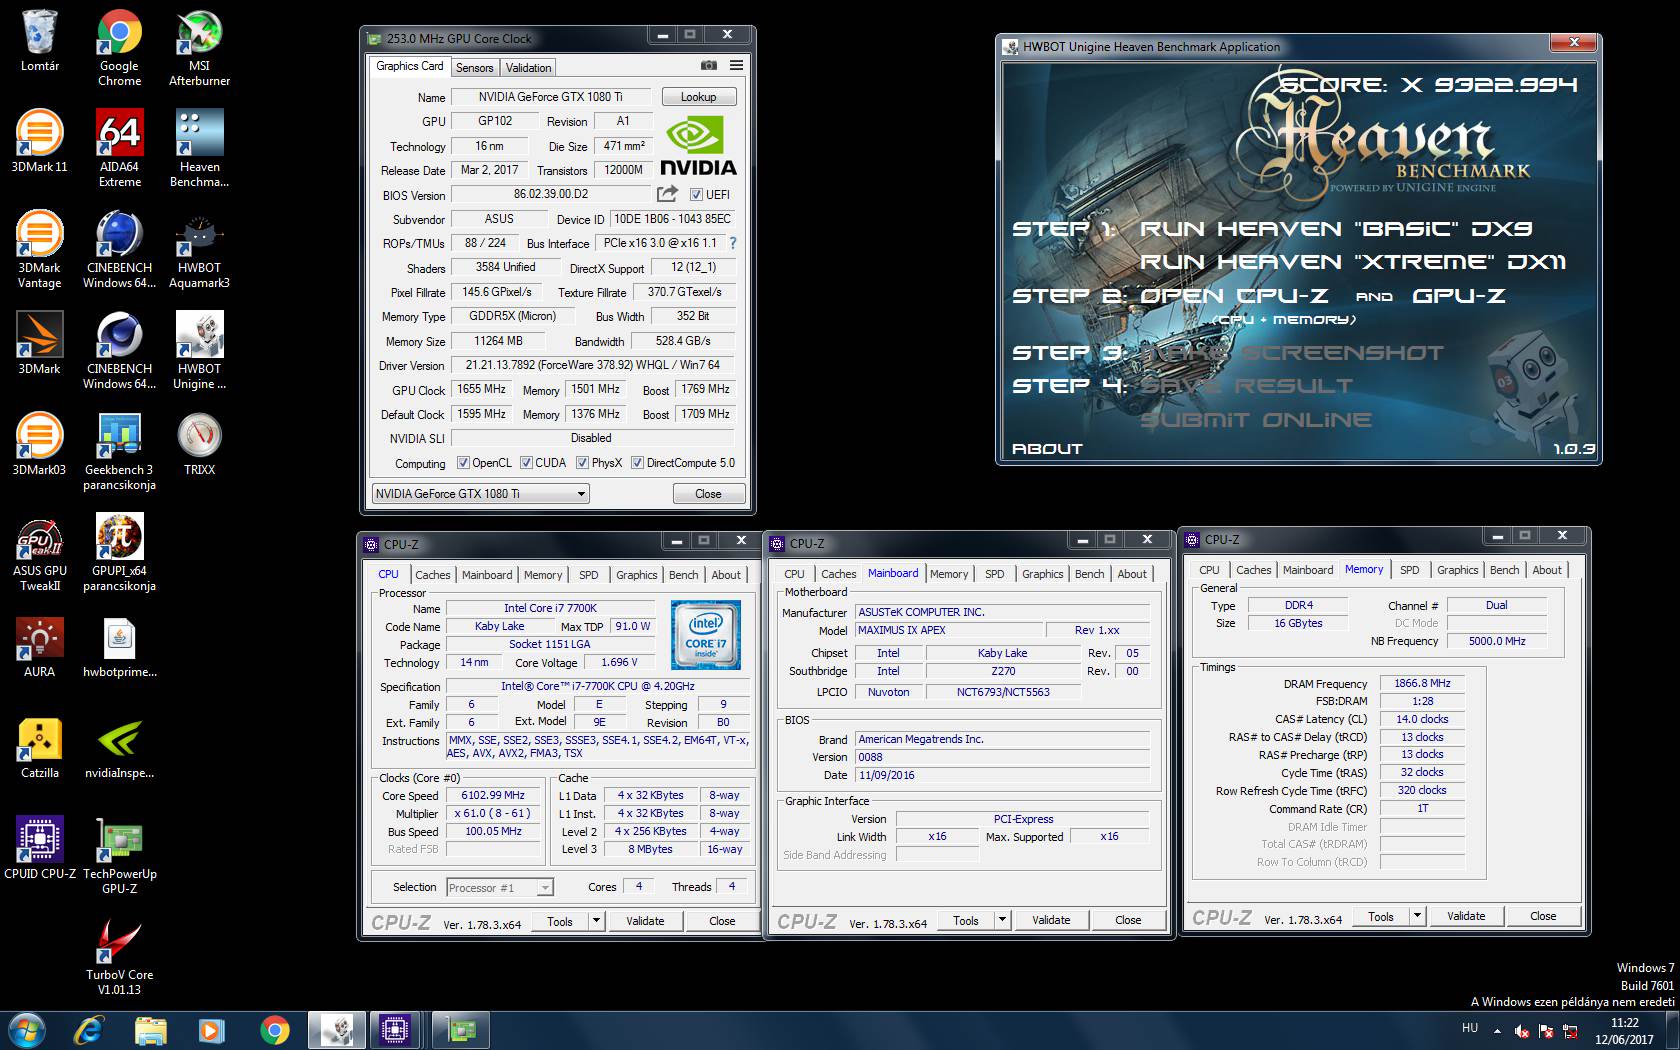The image size is (1680, 1050).
Task: Open 3DMark03 desktop icon
Action: pos(39,444)
